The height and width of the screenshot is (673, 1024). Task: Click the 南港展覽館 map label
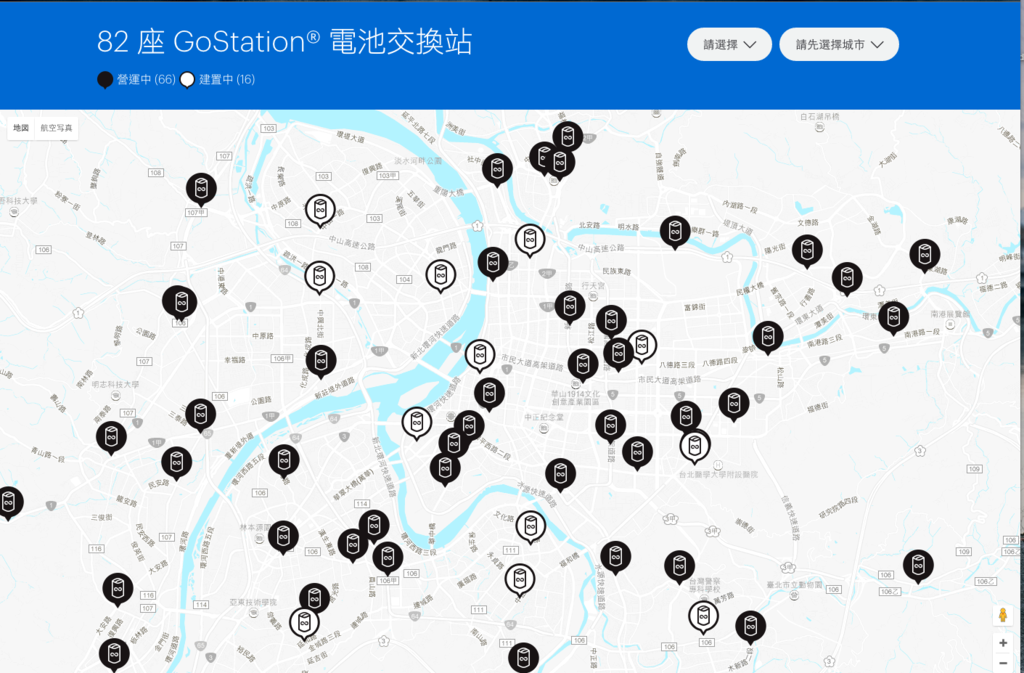click(950, 314)
